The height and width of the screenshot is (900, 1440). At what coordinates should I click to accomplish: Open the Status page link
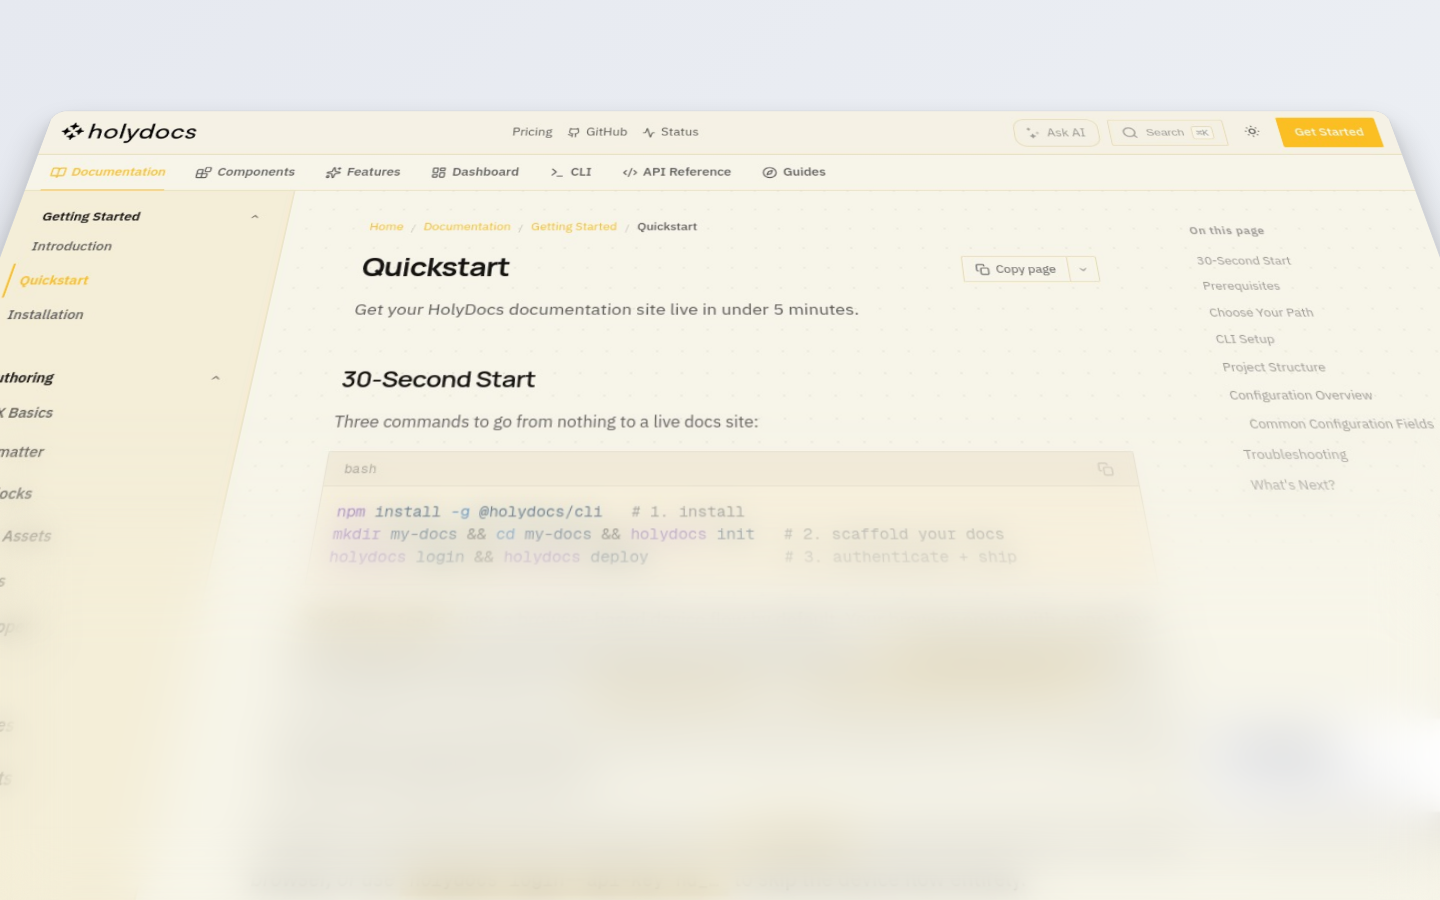click(671, 132)
